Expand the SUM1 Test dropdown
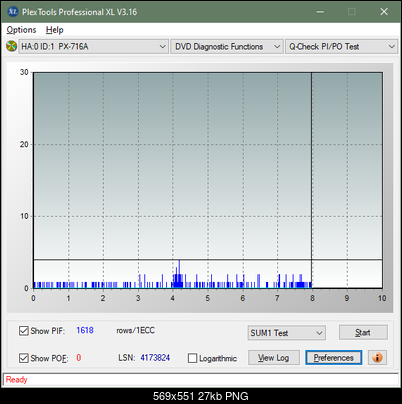 pos(287,333)
